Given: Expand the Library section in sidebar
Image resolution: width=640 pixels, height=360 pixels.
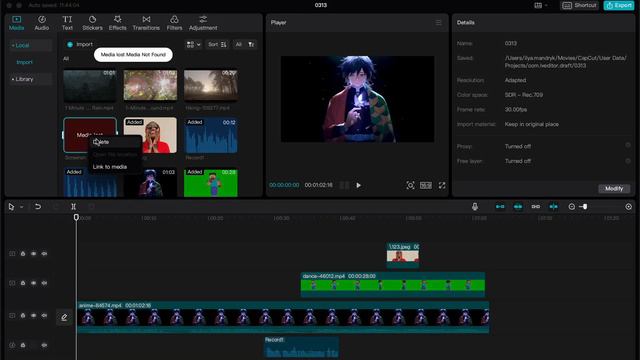Looking at the screenshot, I should pos(31,79).
